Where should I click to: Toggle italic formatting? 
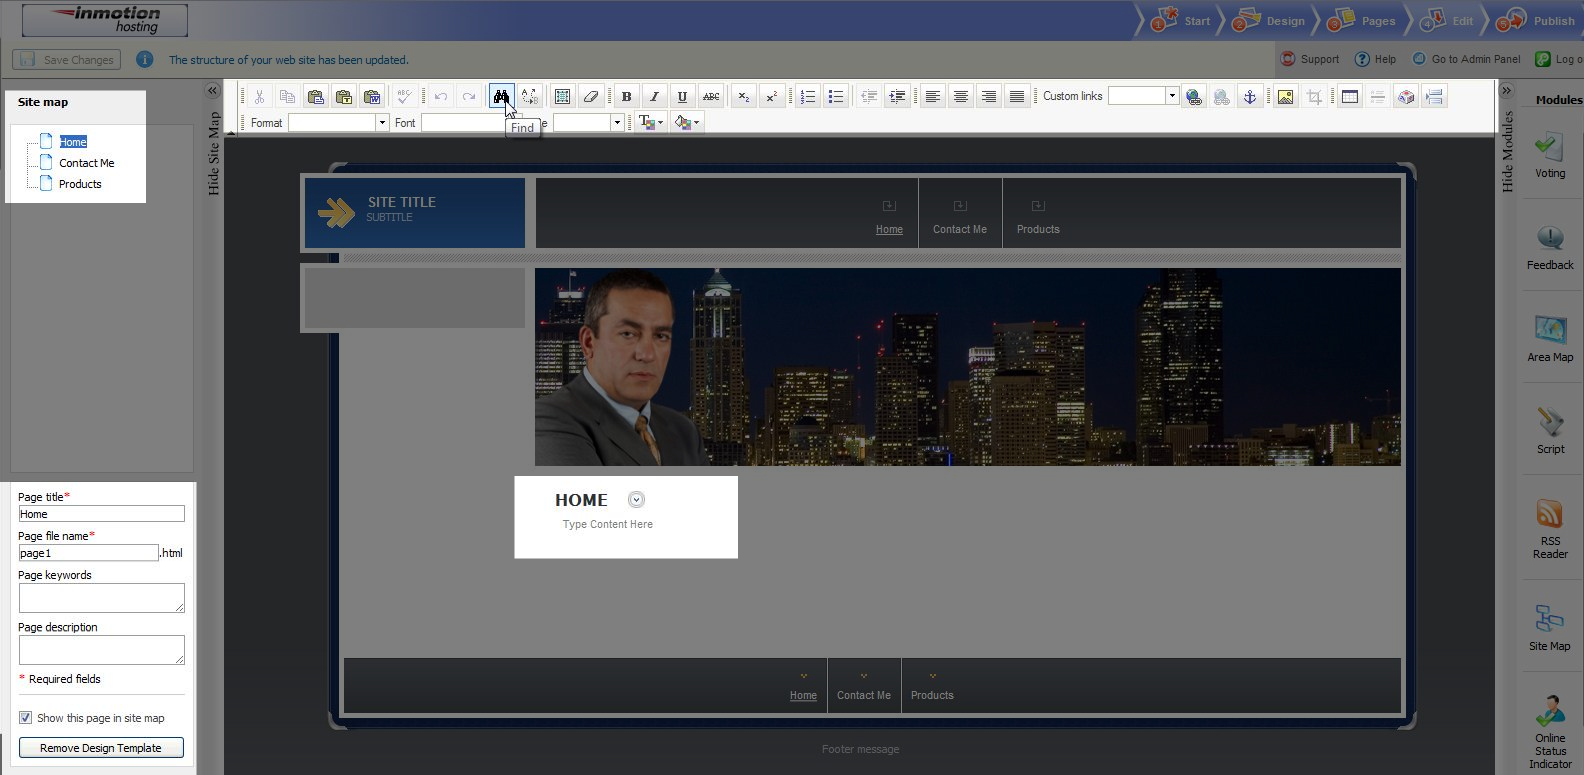[654, 97]
